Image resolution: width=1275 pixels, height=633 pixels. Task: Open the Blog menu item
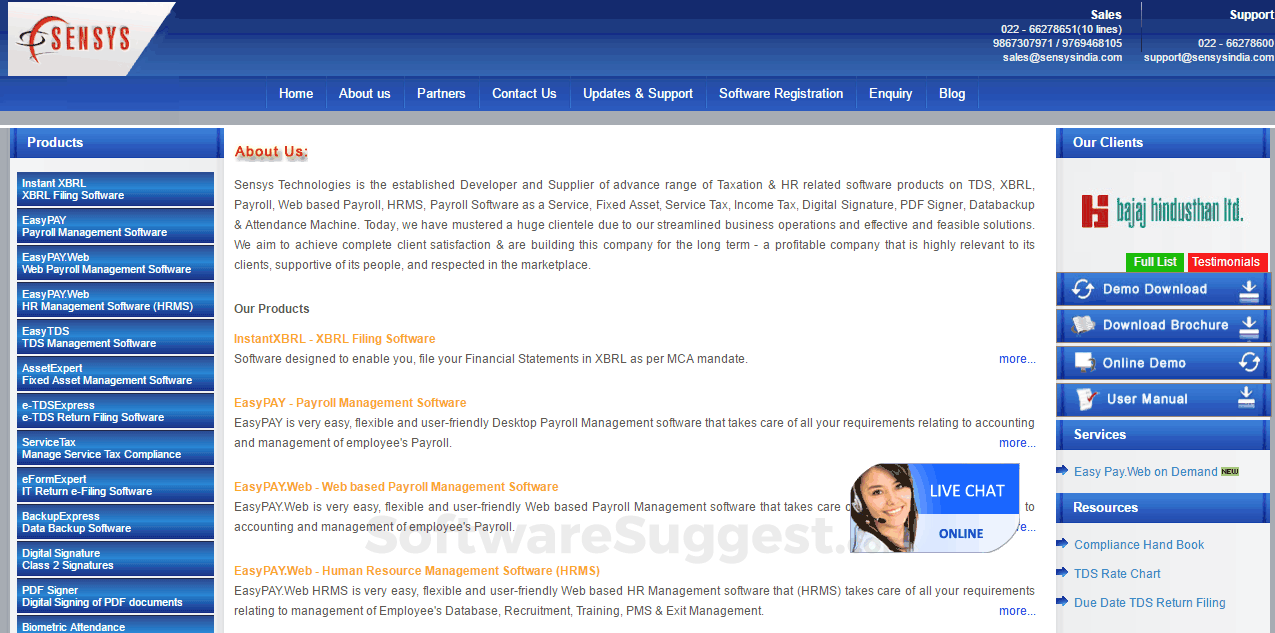pos(952,94)
